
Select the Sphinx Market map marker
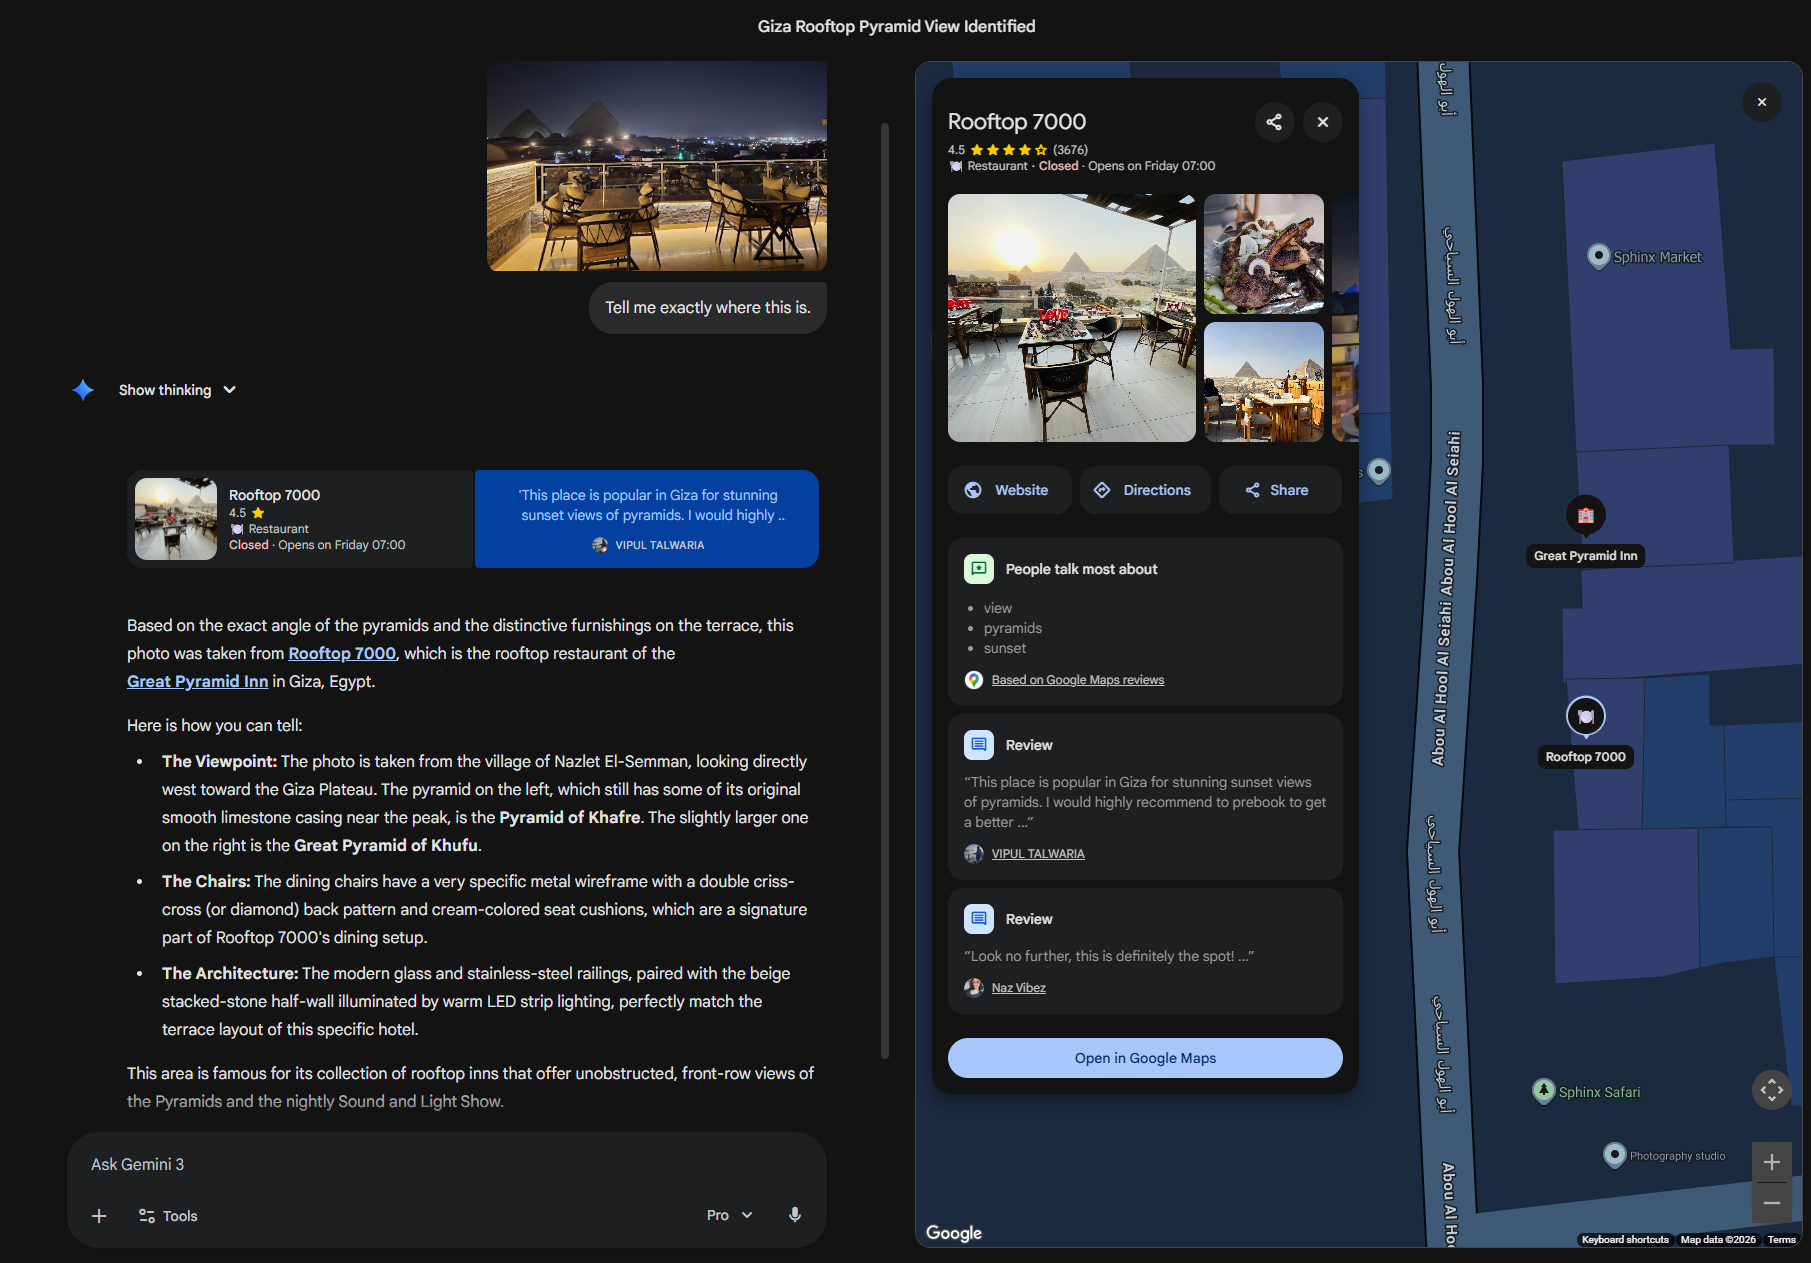pos(1598,256)
